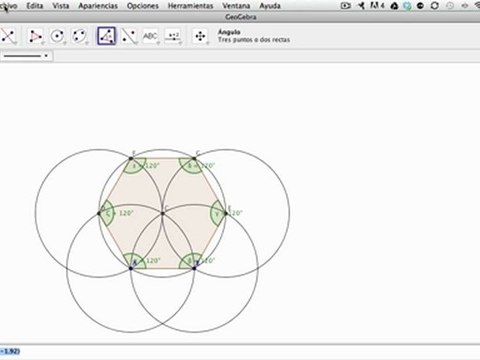Select the ABC Text tool
This screenshot has width=480, height=360.
151,36
